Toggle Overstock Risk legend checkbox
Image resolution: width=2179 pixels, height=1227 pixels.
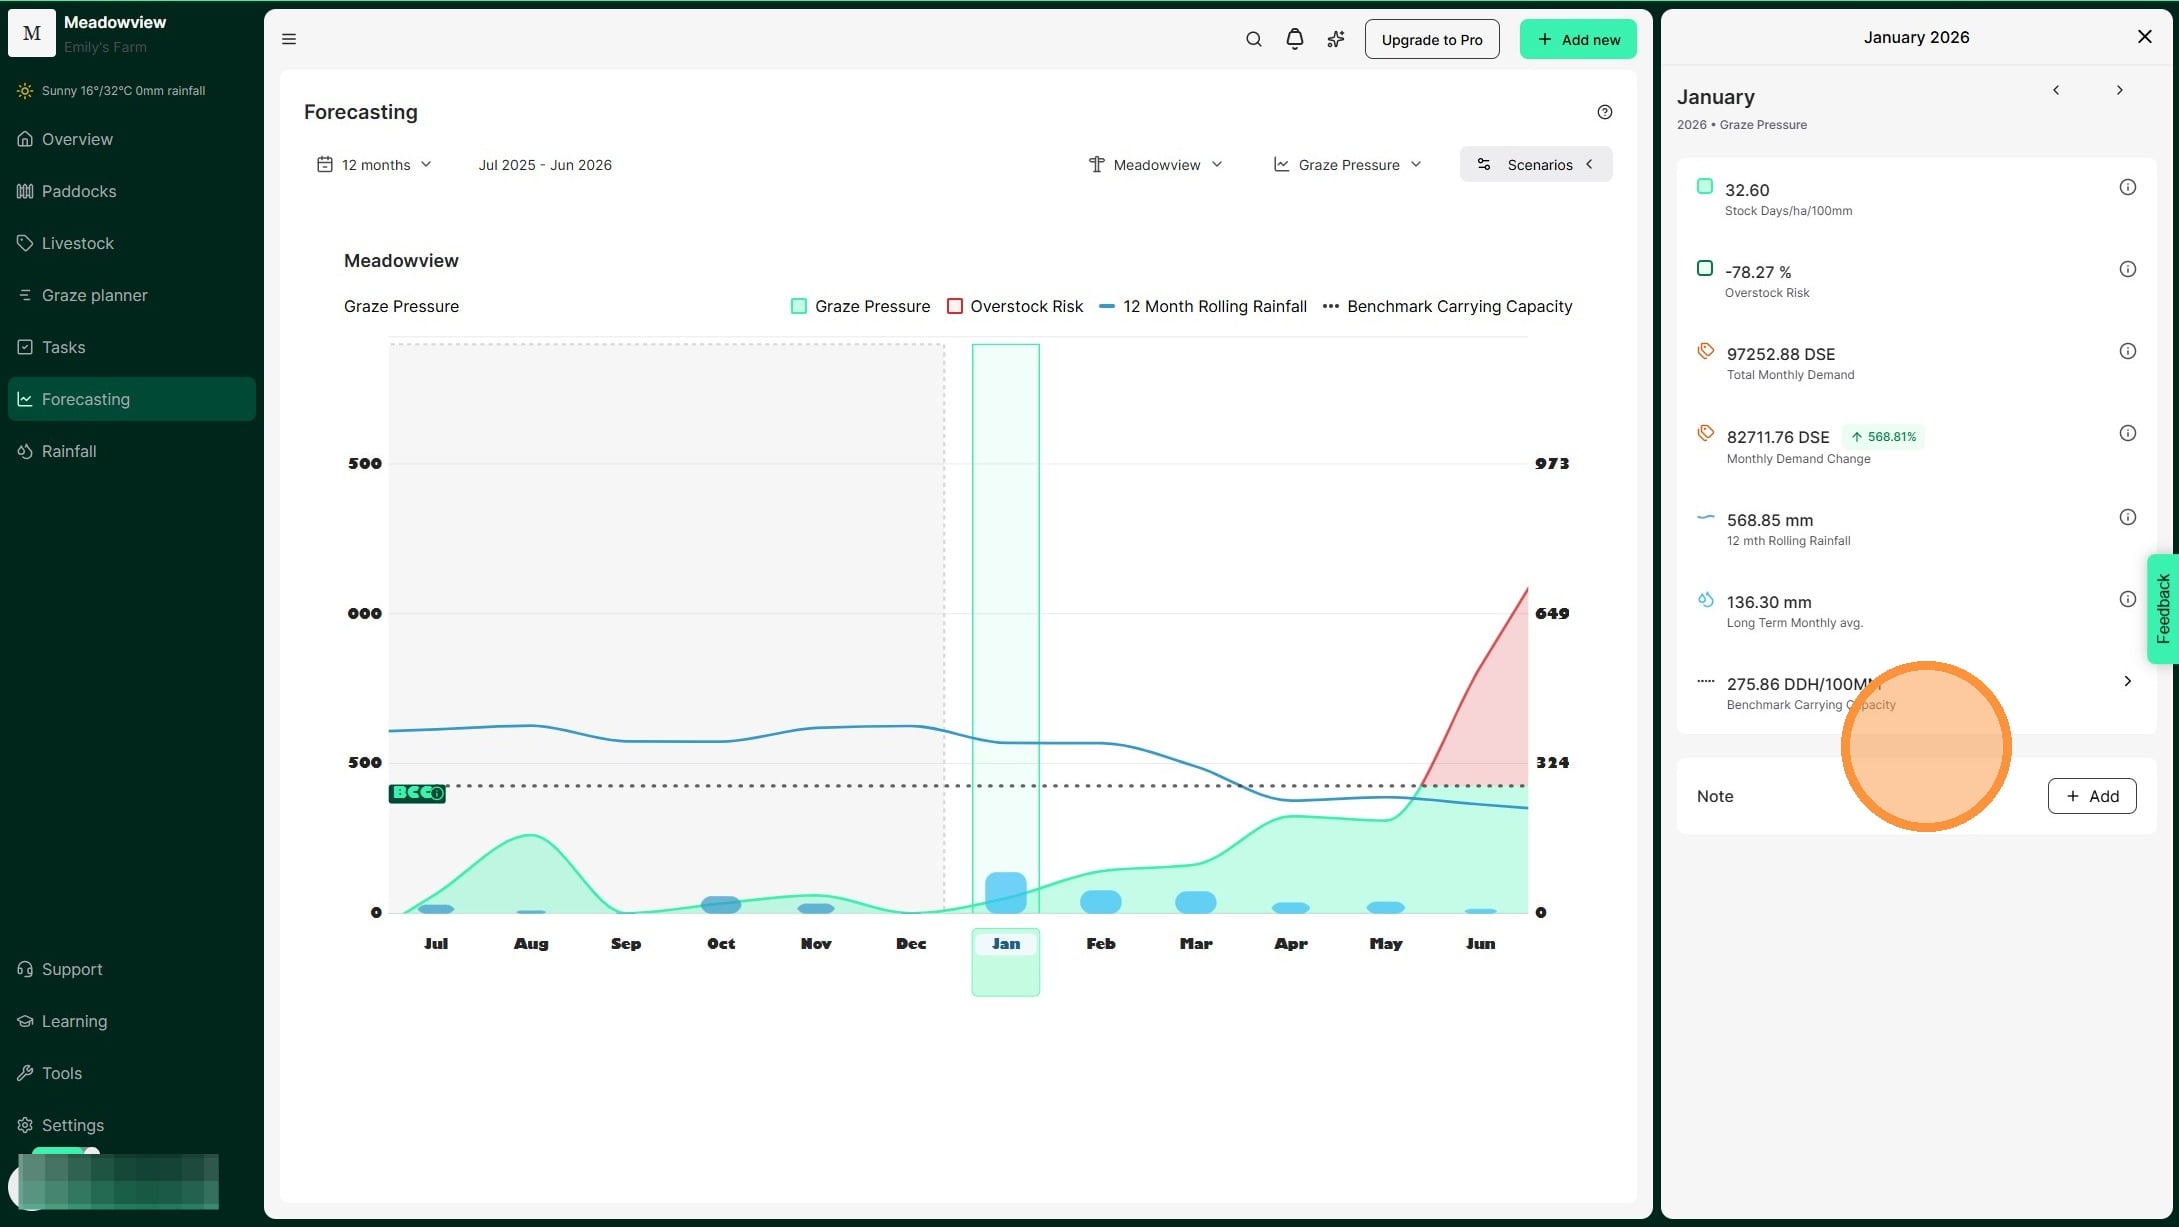click(955, 306)
